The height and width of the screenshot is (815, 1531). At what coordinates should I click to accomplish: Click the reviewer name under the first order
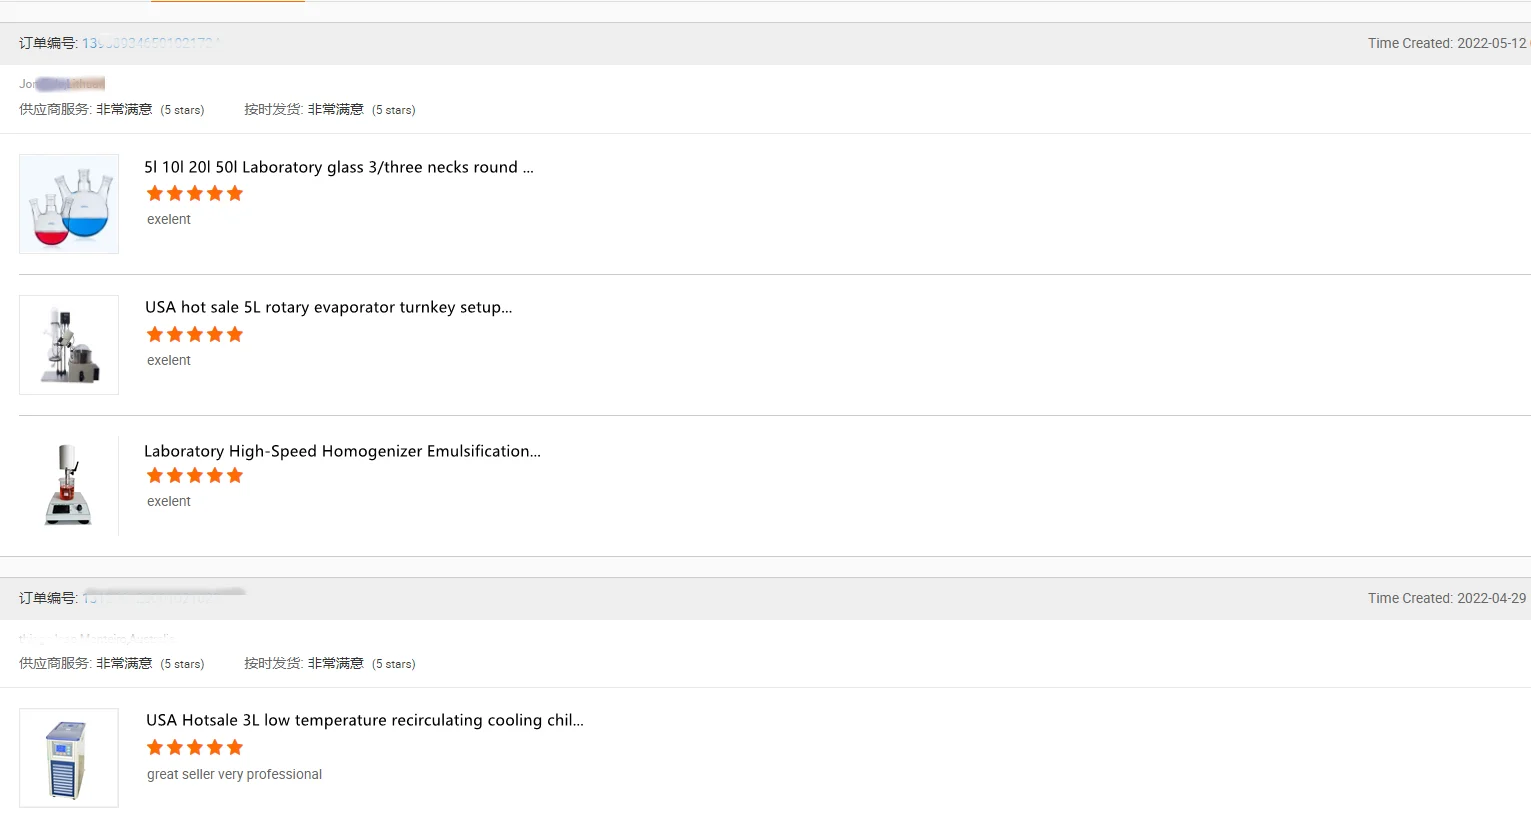click(x=62, y=84)
